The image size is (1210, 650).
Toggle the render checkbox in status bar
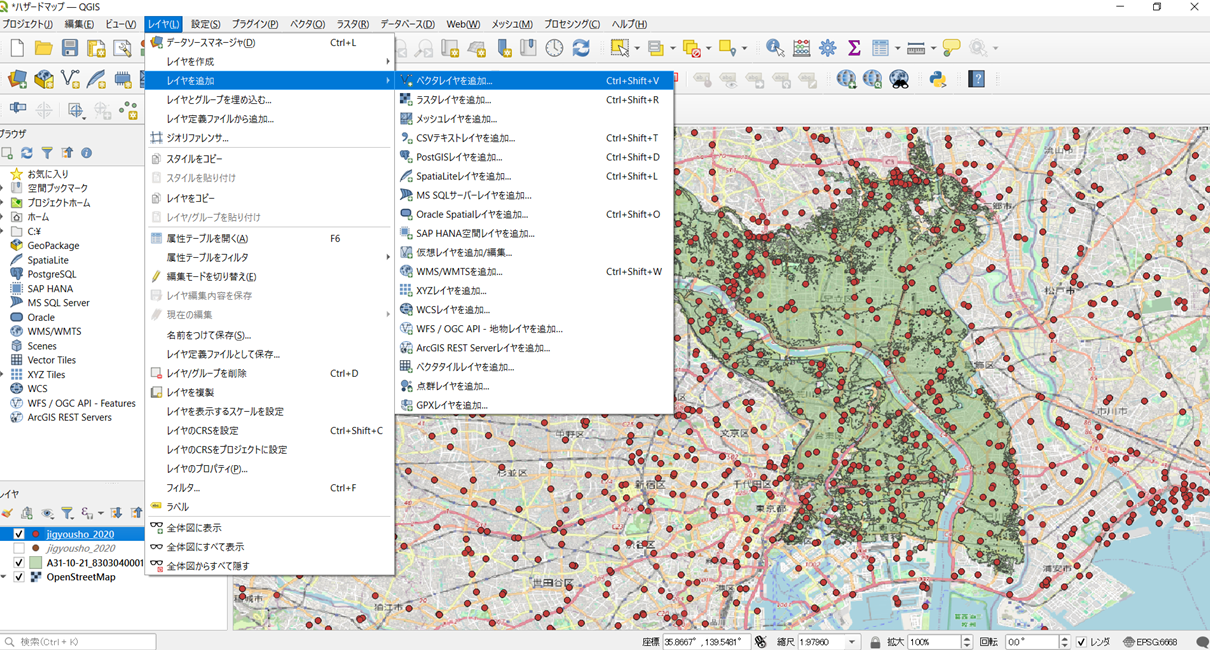(1081, 642)
